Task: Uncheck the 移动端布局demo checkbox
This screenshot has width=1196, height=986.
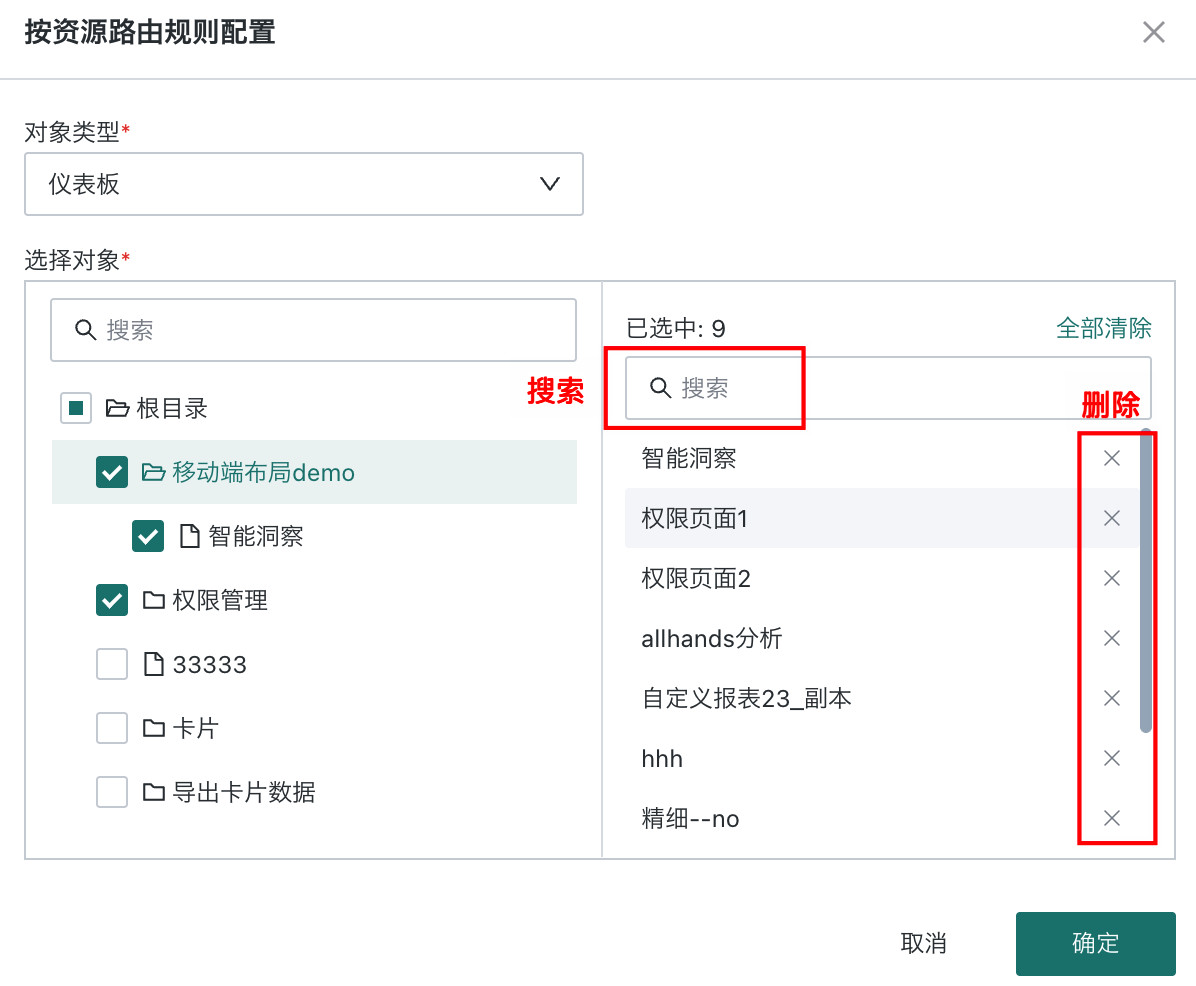Action: pos(112,472)
